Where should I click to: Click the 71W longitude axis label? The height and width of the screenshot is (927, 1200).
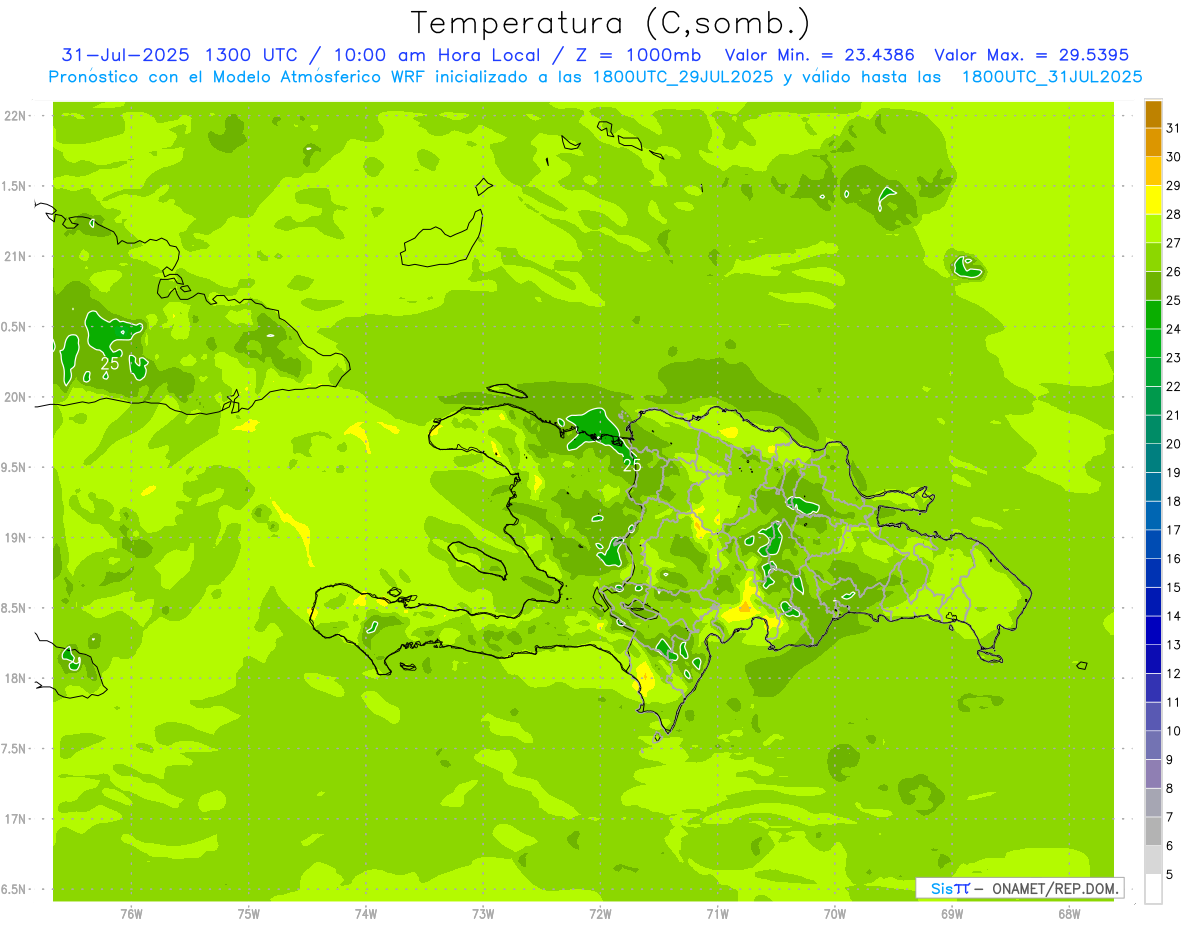(x=717, y=914)
